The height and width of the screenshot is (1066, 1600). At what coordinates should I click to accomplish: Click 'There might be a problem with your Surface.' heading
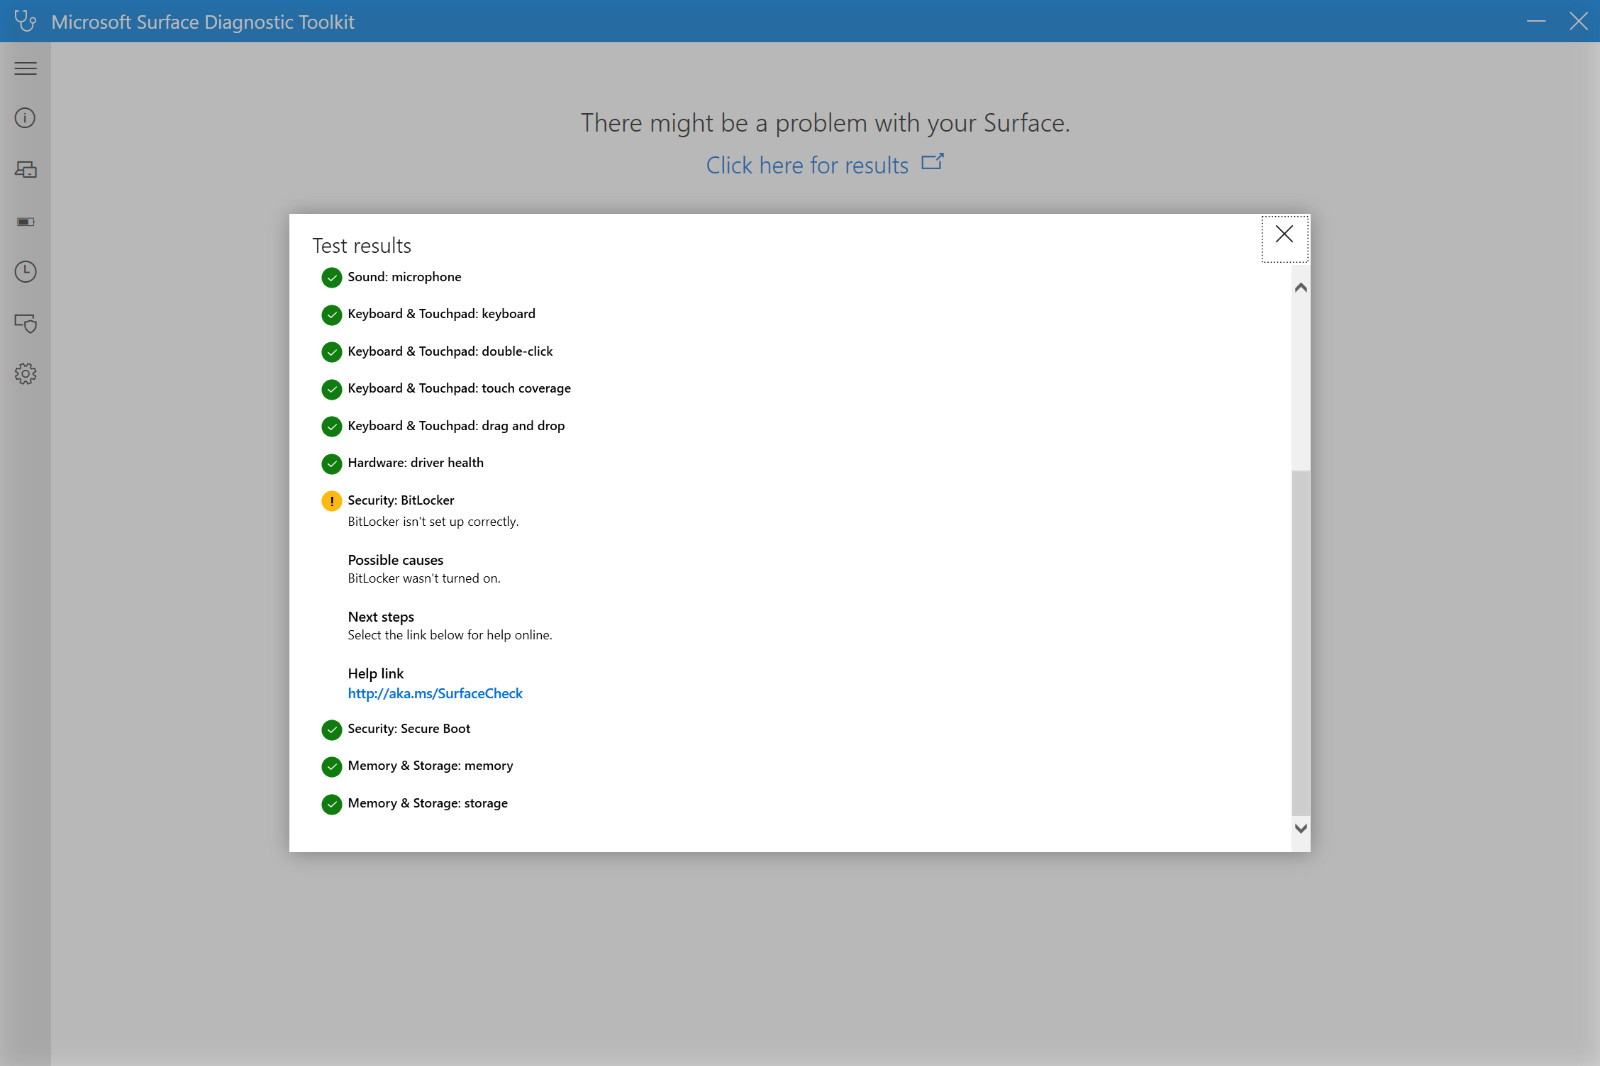tap(825, 123)
